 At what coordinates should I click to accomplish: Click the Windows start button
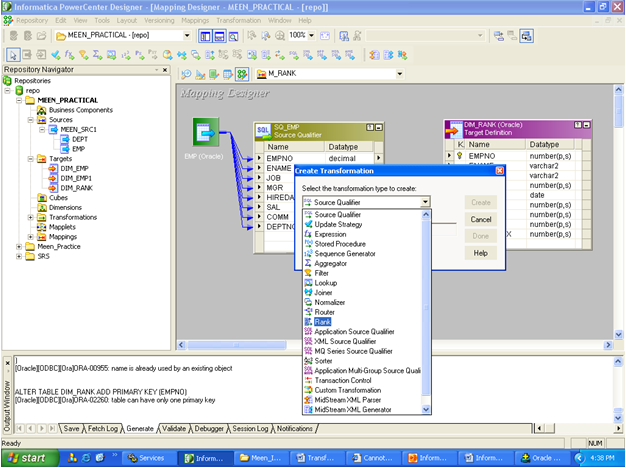click(30, 458)
